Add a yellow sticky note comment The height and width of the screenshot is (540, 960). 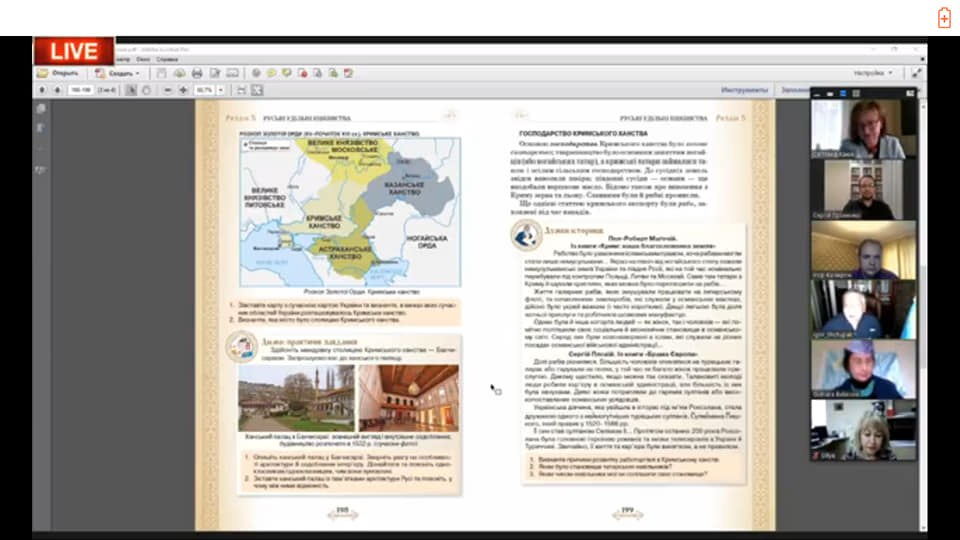pyautogui.click(x=271, y=73)
